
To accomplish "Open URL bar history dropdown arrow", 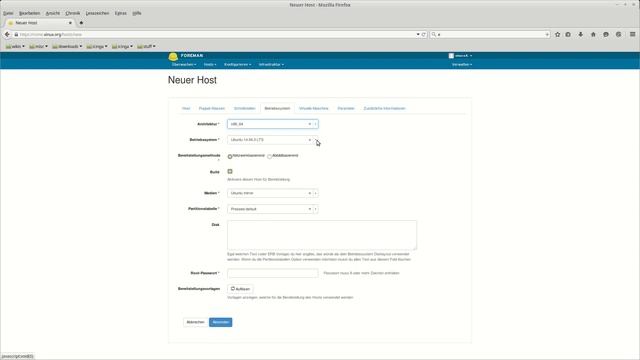I will tap(418, 35).
